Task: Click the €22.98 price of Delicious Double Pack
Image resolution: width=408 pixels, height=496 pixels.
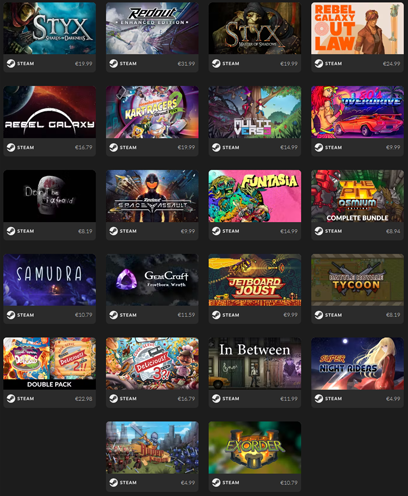Action: 84,399
